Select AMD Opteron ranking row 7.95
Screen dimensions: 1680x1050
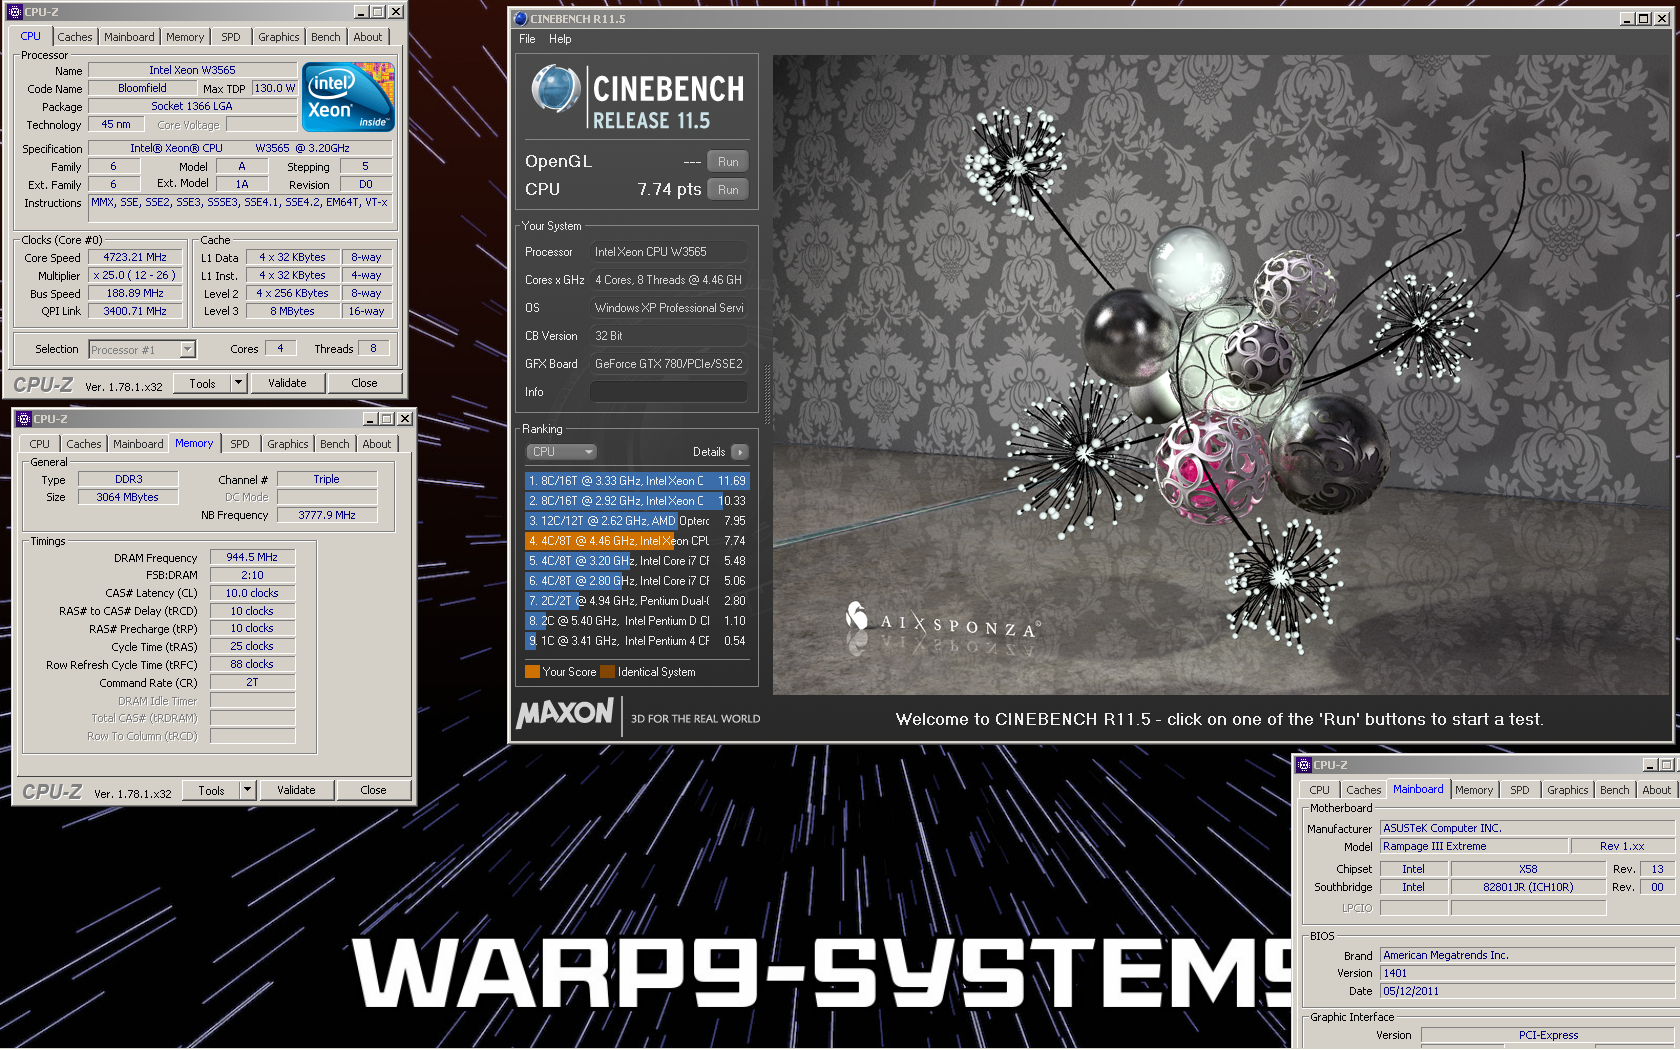pyautogui.click(x=637, y=521)
